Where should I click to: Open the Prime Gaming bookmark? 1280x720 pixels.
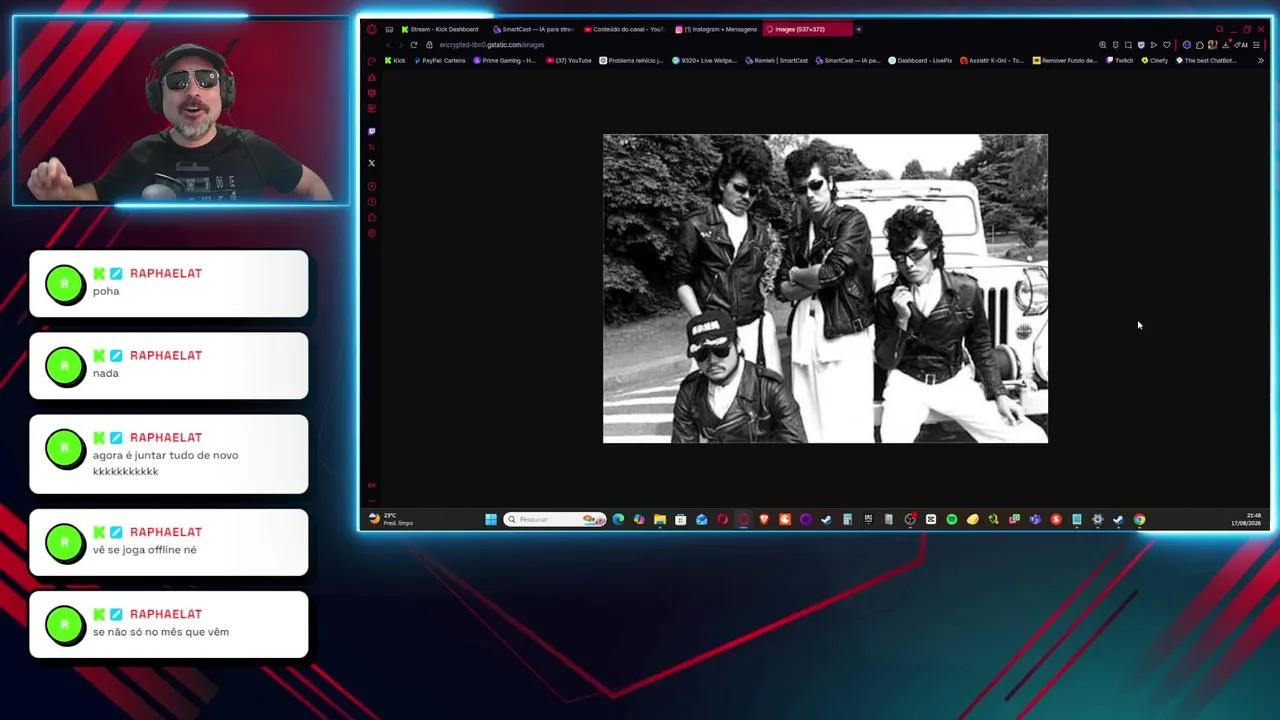[505, 61]
